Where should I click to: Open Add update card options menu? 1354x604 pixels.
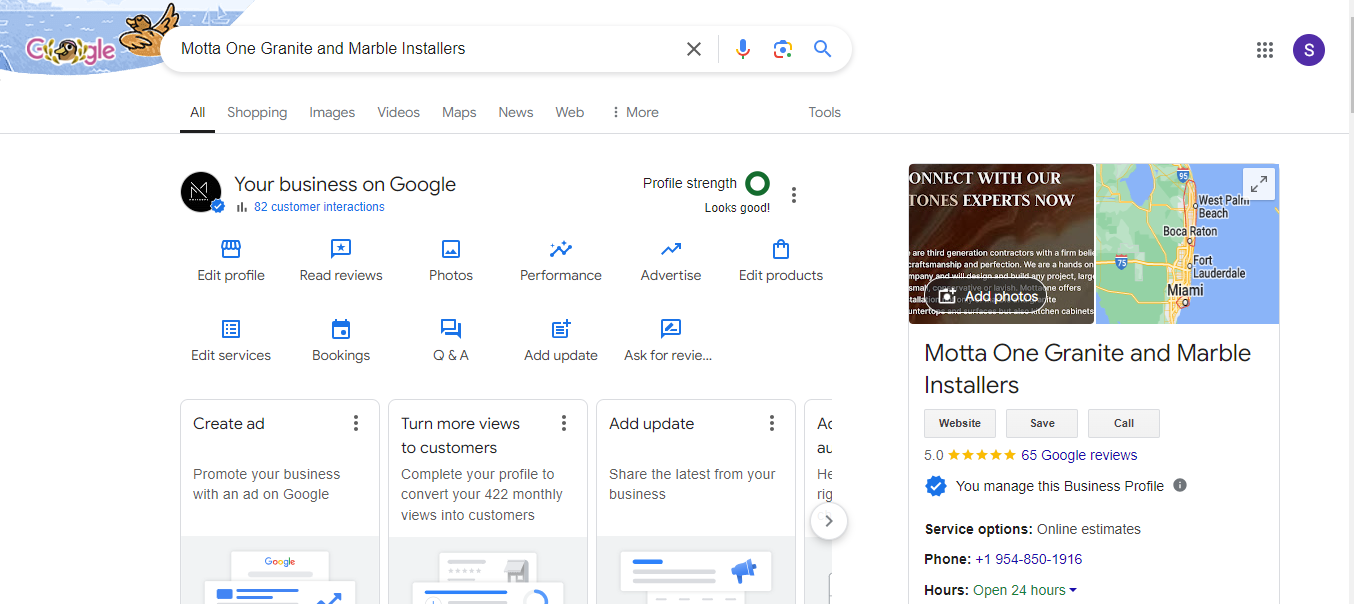tap(772, 423)
